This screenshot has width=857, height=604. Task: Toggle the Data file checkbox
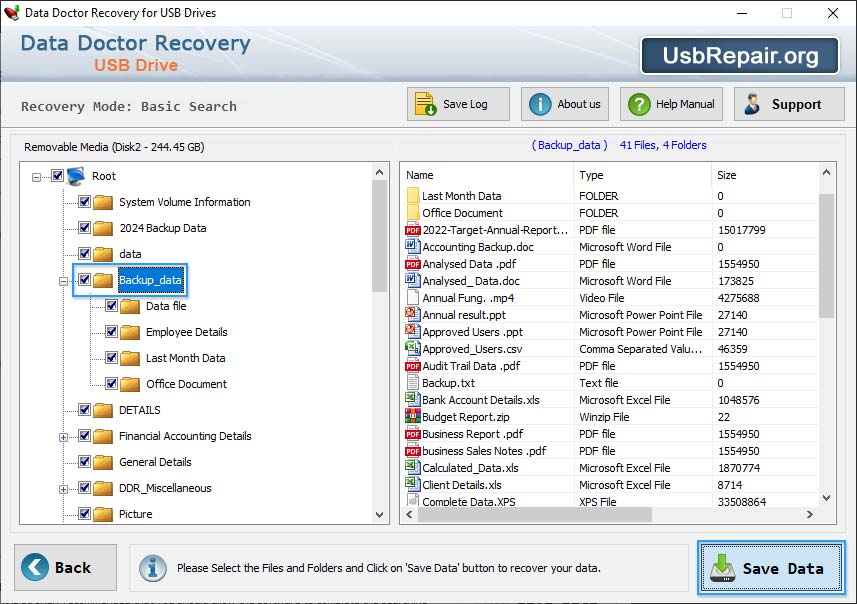click(111, 306)
